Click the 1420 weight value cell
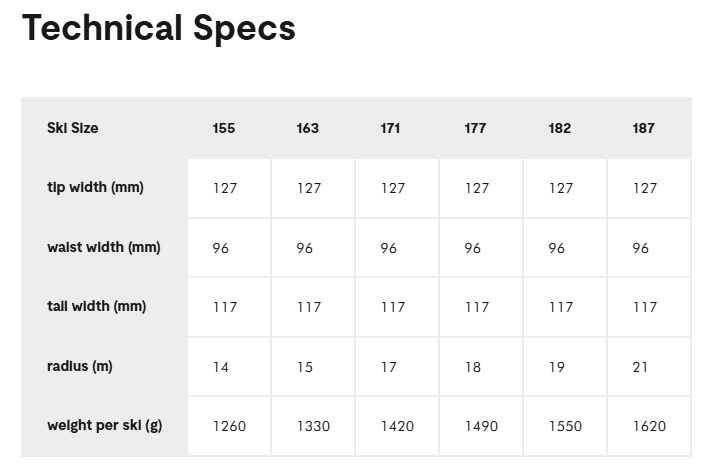Screen dimensions: 714x474 coord(397,426)
